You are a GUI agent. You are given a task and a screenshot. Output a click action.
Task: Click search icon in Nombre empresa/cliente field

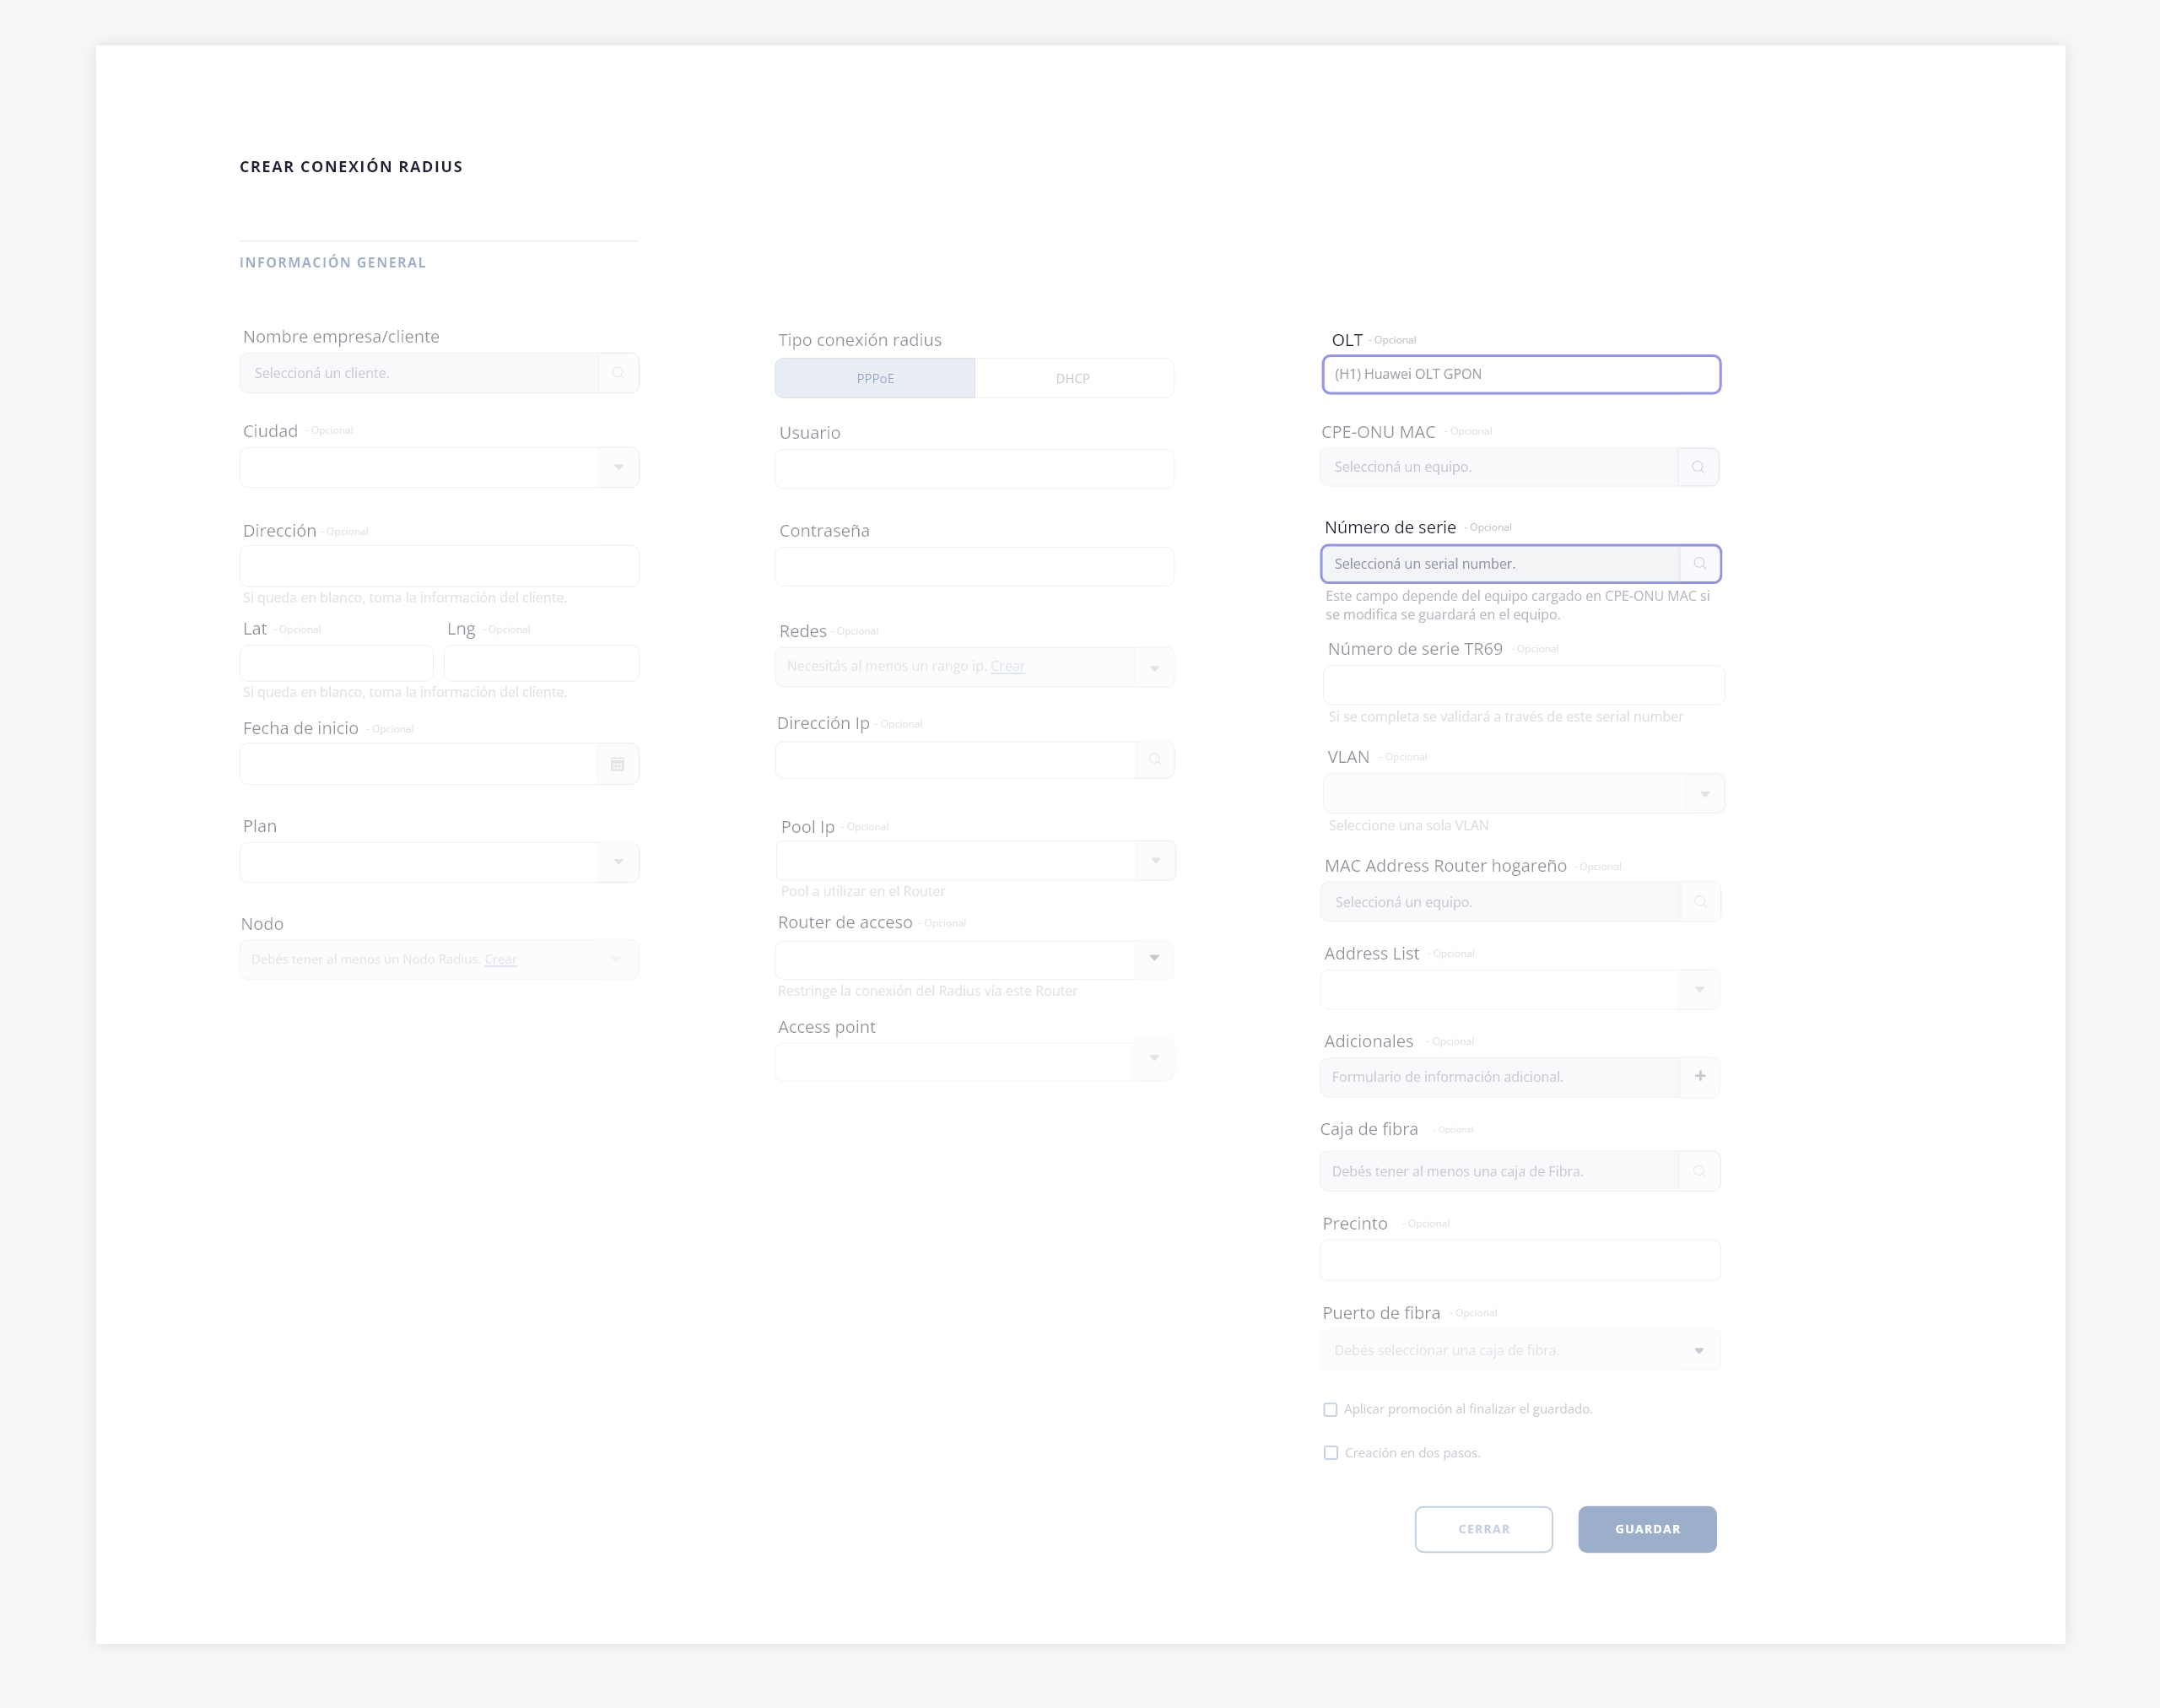click(x=618, y=373)
